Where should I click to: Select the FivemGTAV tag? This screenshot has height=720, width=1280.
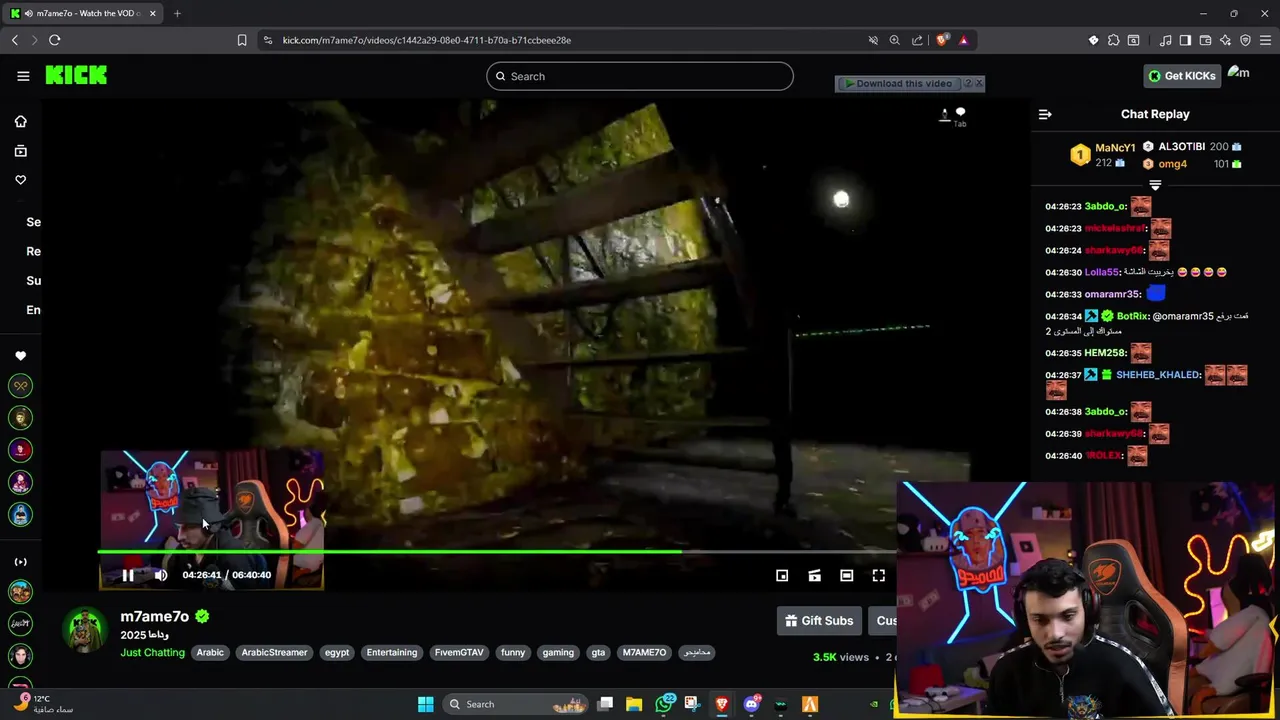(459, 652)
